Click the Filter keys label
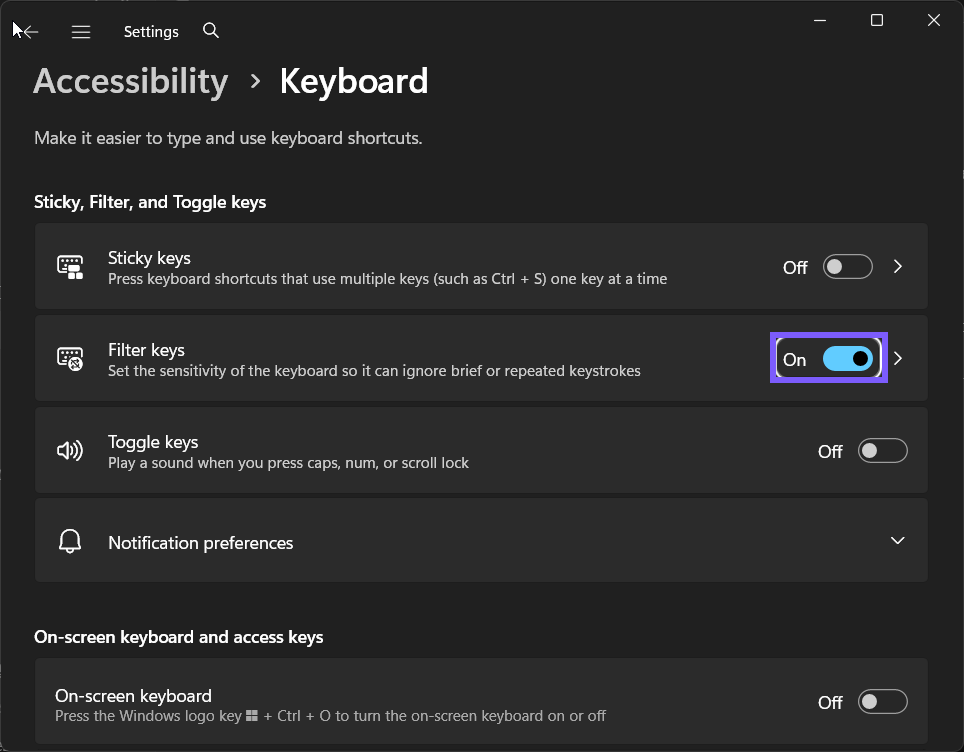This screenshot has width=964, height=752. [146, 350]
